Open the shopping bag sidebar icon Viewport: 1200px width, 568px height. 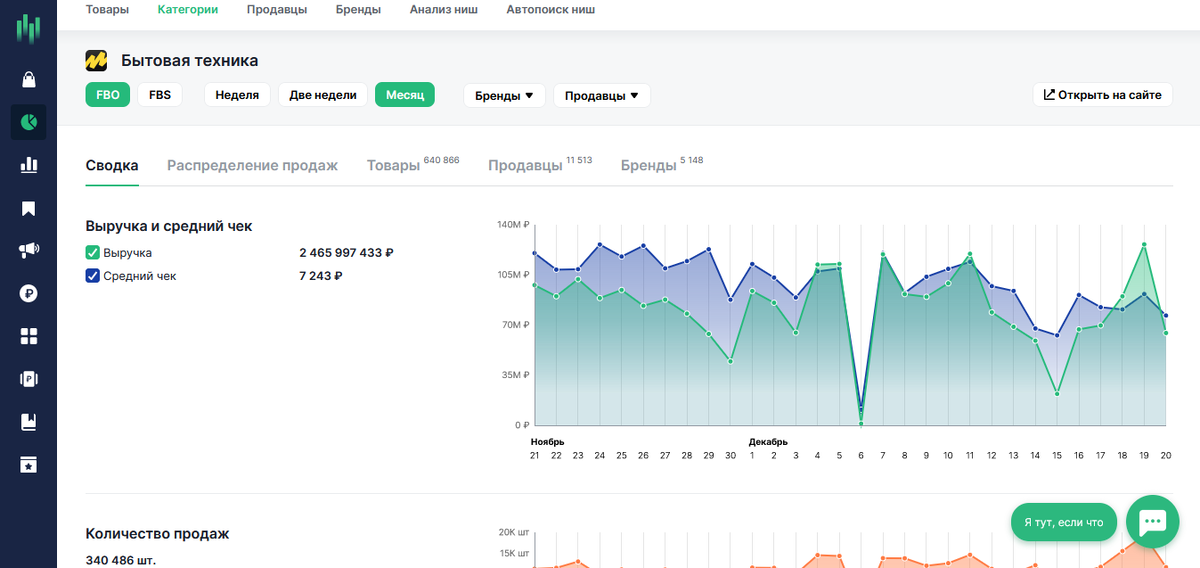(28, 79)
